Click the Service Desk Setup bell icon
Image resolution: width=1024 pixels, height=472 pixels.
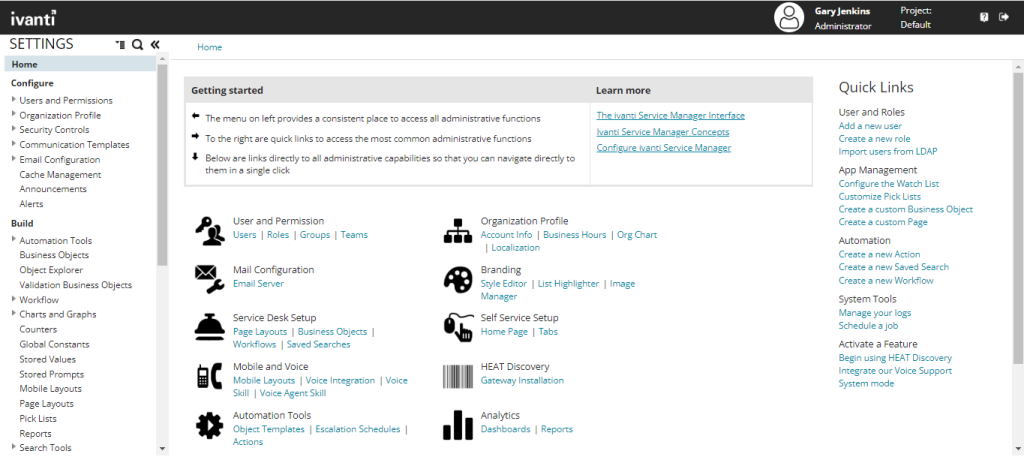[210, 327]
